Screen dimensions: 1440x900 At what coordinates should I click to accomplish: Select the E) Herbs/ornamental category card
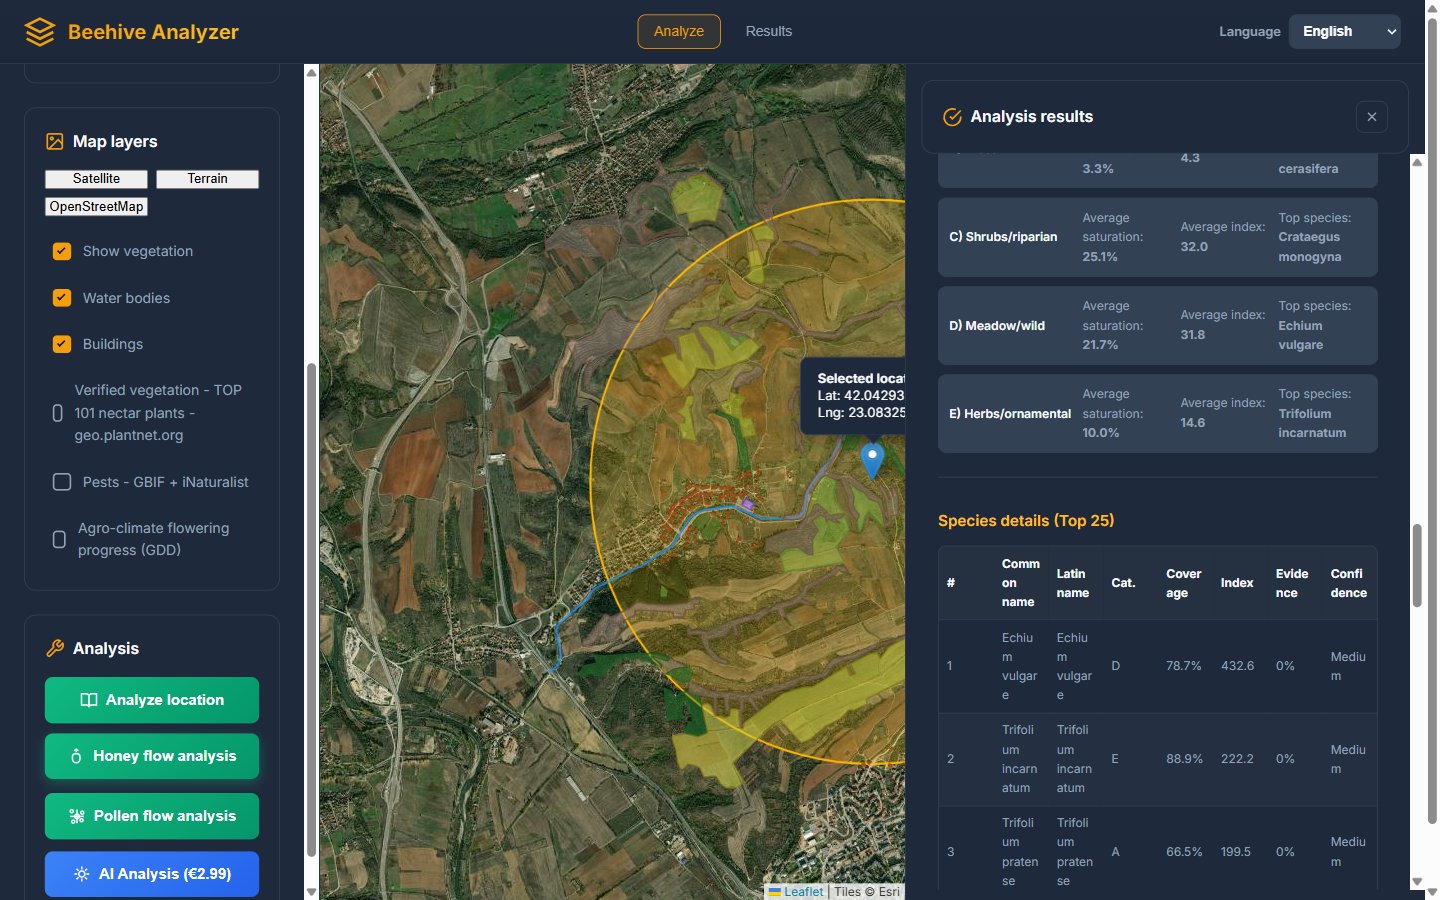click(1158, 414)
